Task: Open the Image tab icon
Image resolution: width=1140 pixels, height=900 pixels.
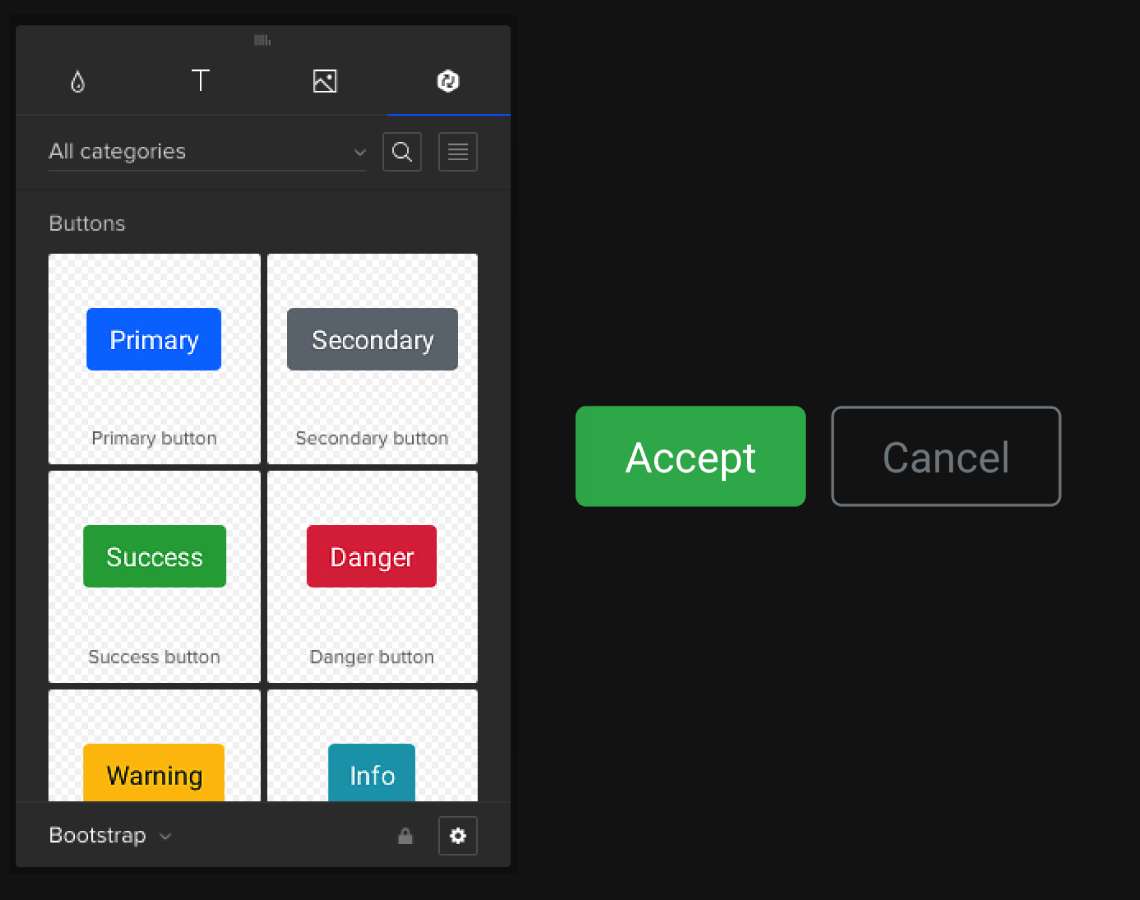Action: 325,82
